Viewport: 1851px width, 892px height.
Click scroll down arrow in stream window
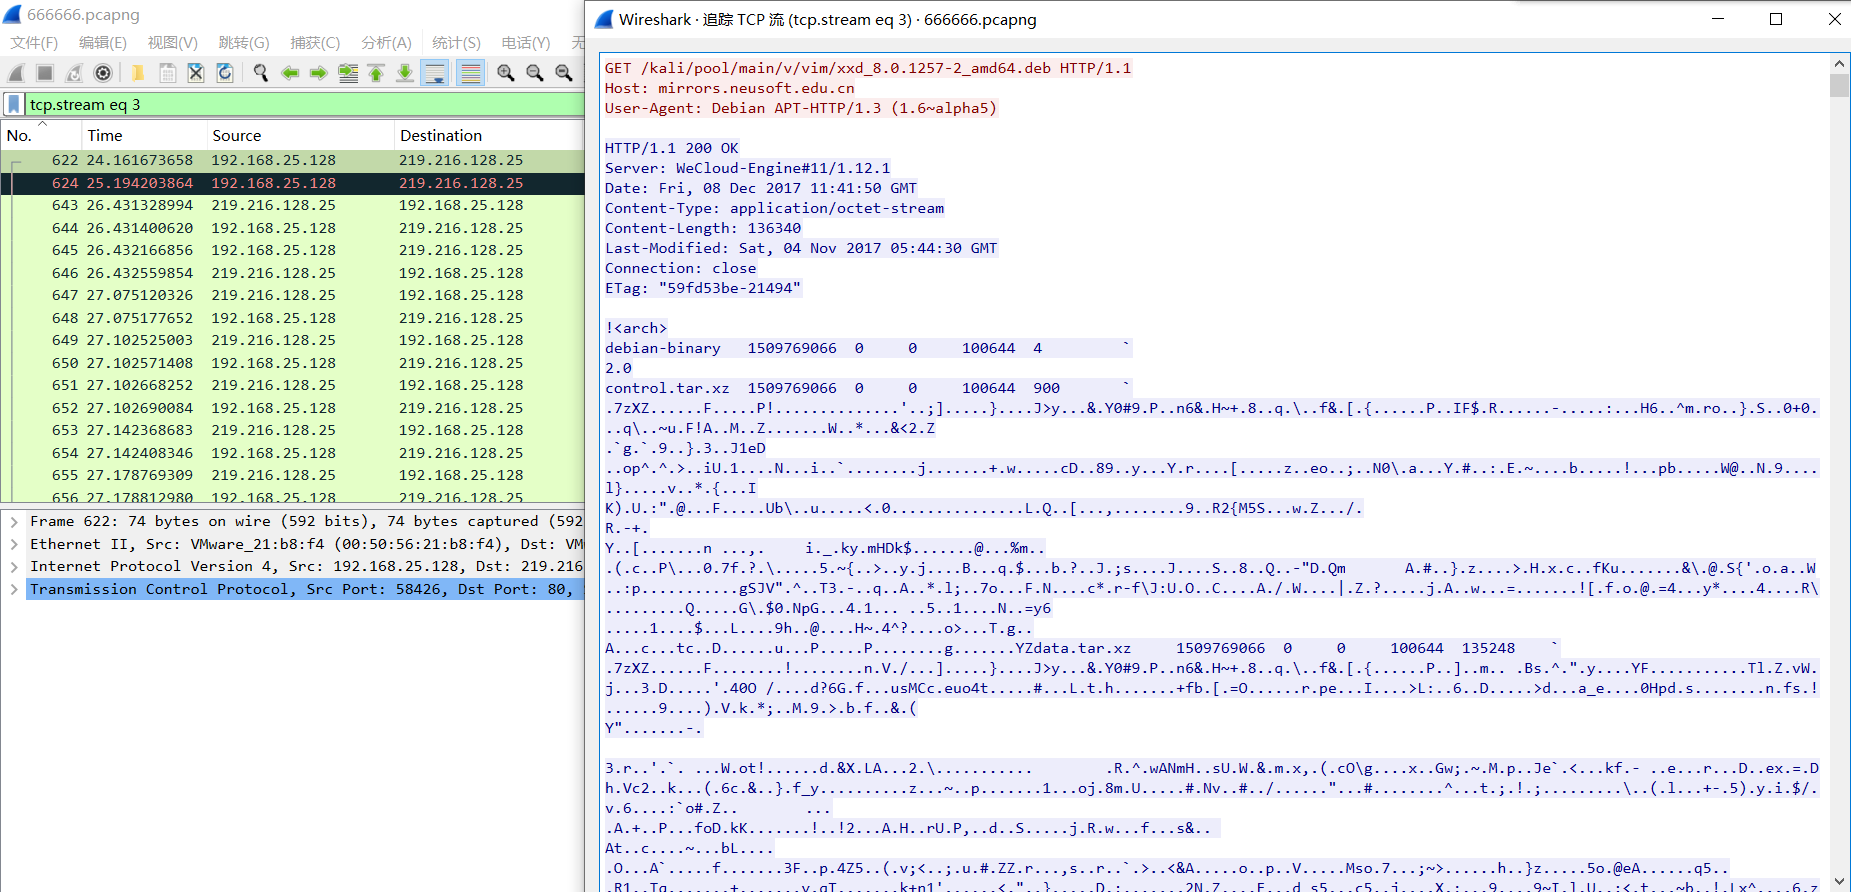point(1839,881)
